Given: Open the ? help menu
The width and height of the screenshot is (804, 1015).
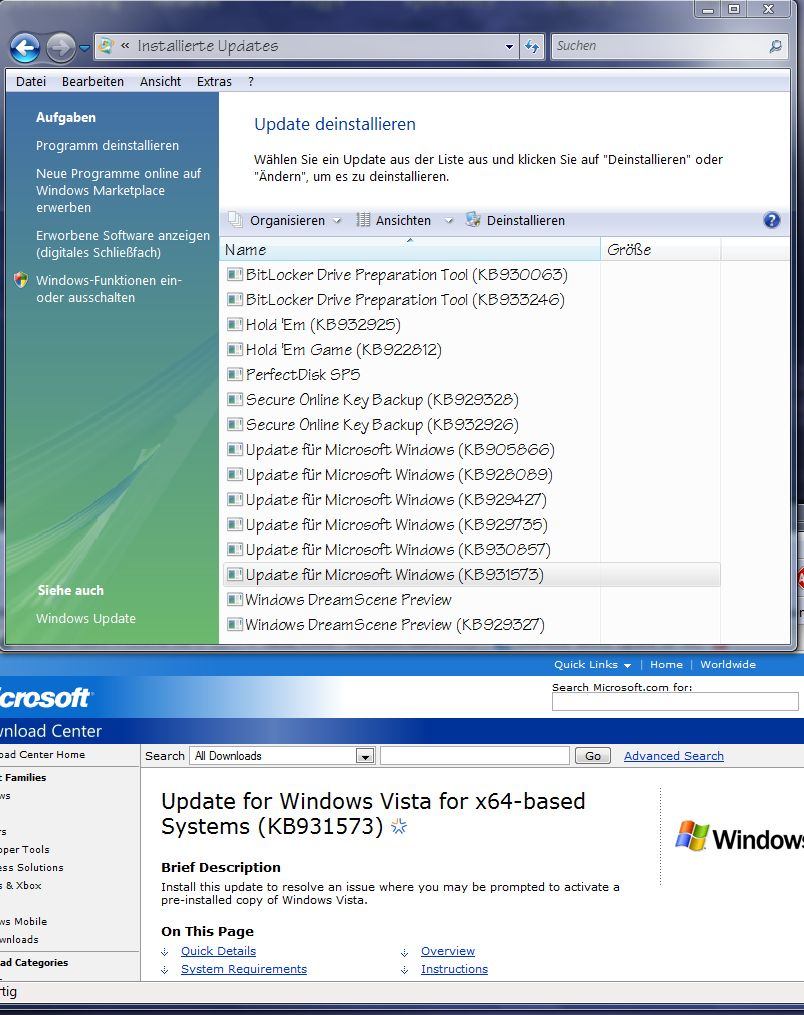Looking at the screenshot, I should pos(251,82).
